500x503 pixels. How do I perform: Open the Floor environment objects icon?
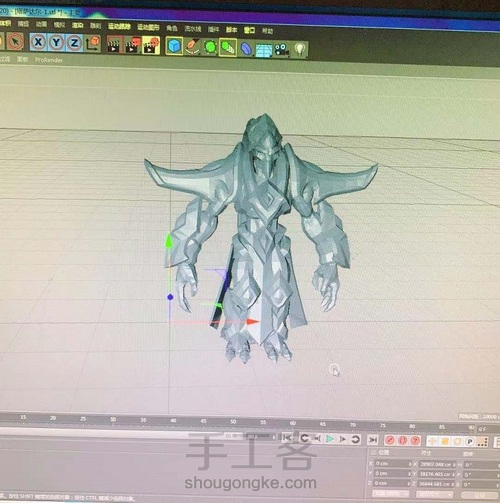264,50
